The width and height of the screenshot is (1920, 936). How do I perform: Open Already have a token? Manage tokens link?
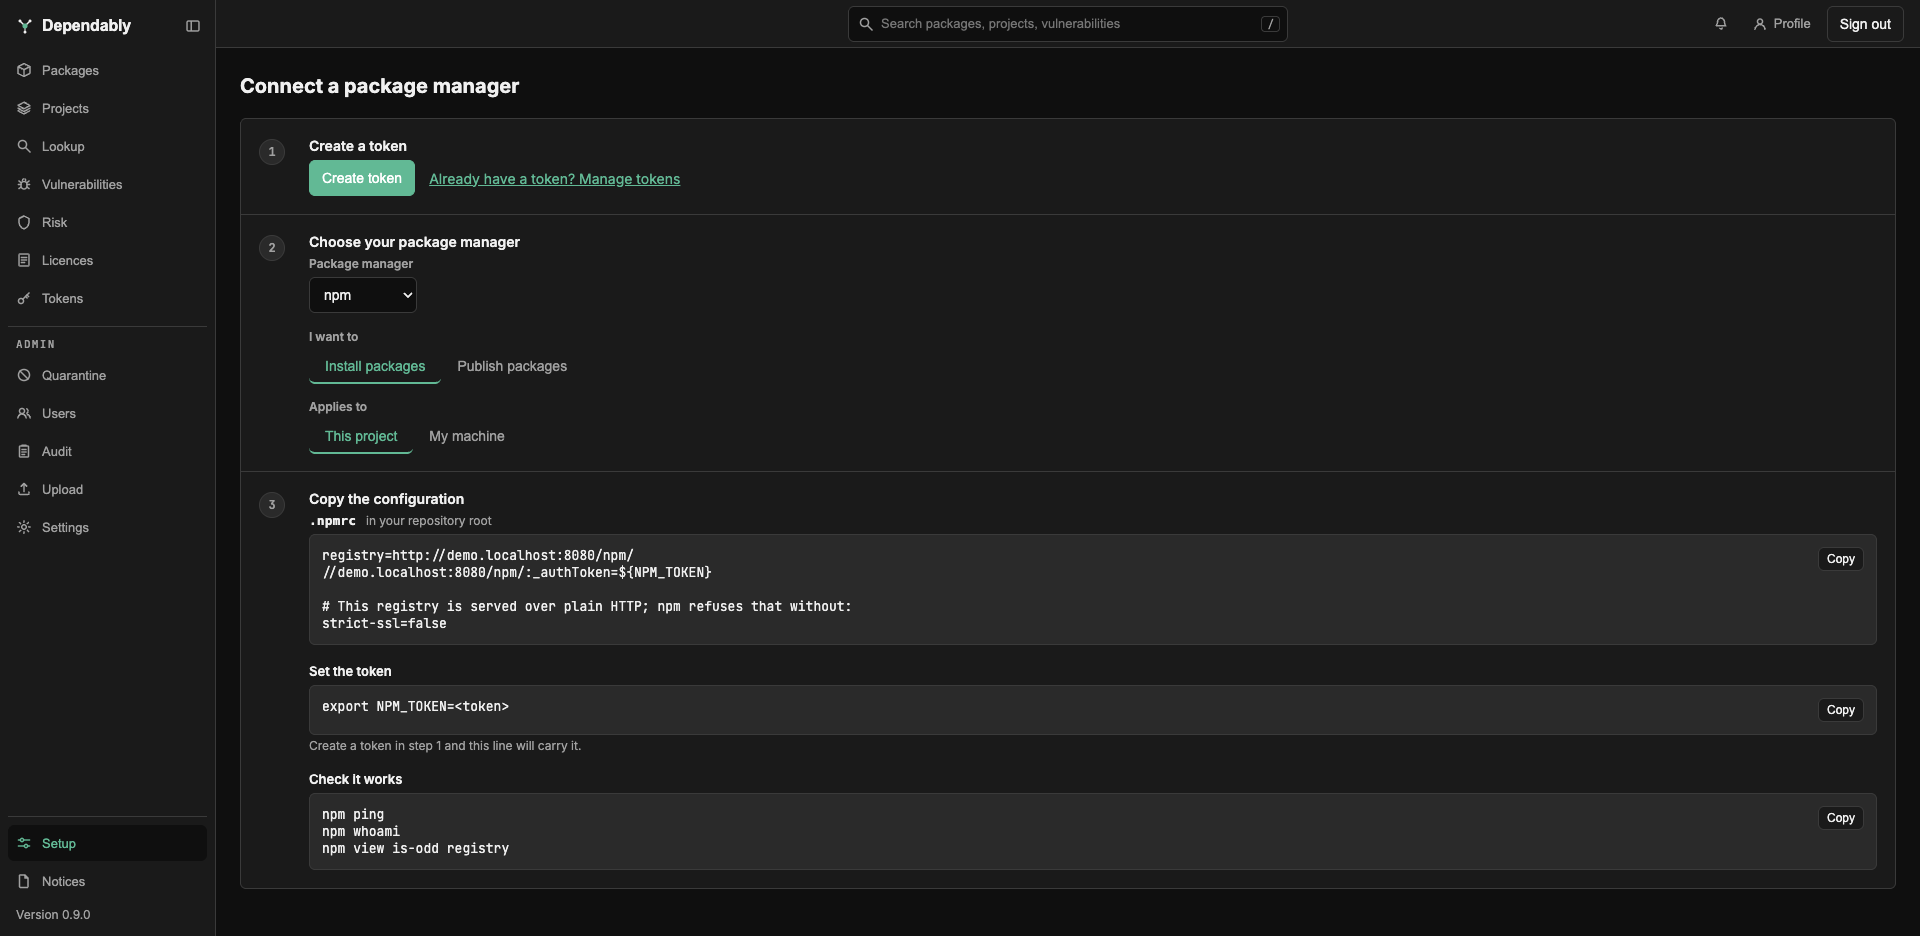pyautogui.click(x=555, y=179)
